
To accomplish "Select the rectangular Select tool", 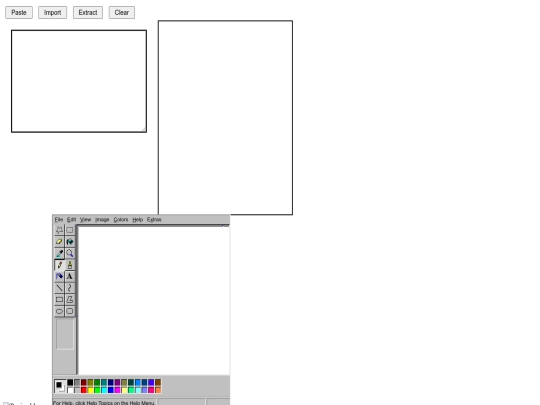I will tap(70, 230).
